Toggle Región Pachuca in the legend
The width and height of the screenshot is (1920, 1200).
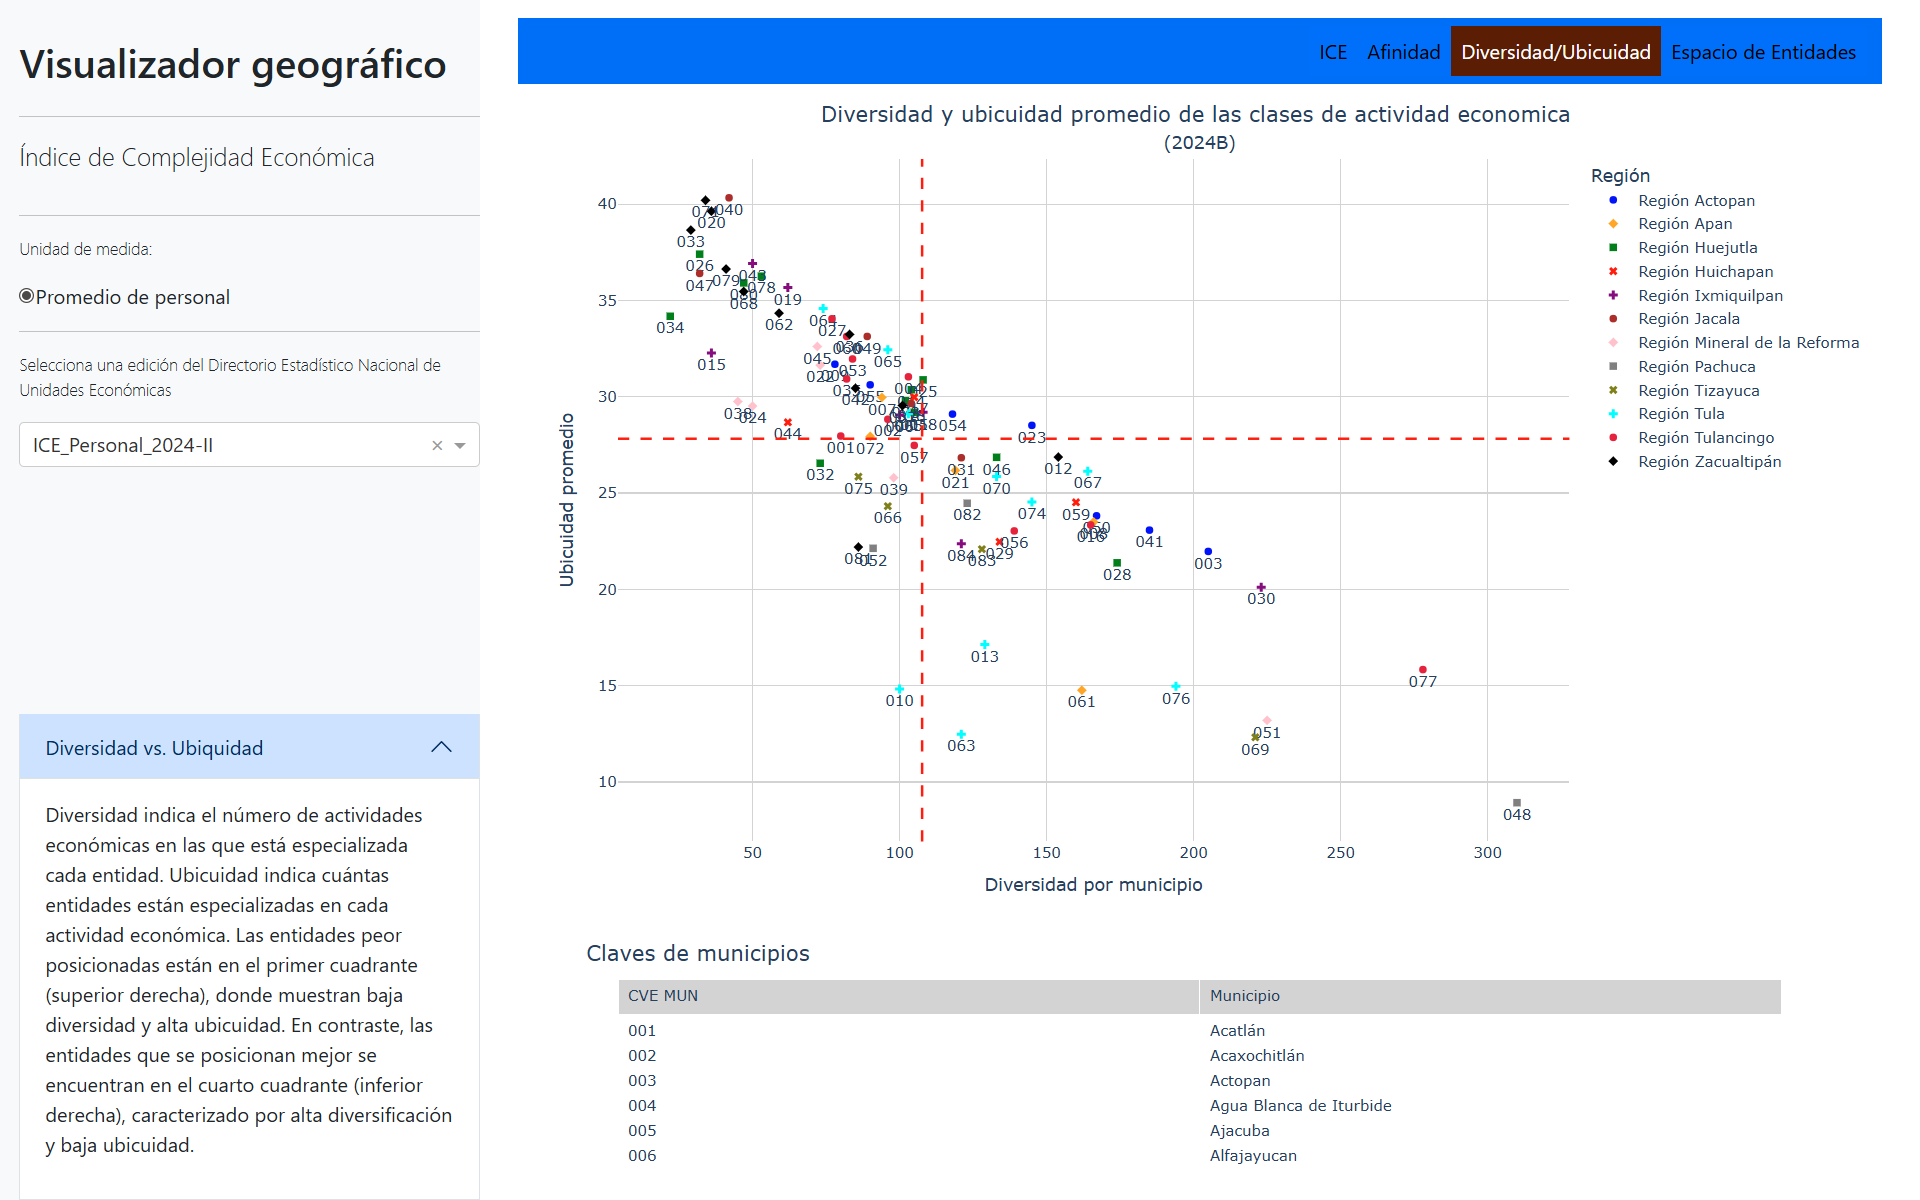(x=1696, y=367)
